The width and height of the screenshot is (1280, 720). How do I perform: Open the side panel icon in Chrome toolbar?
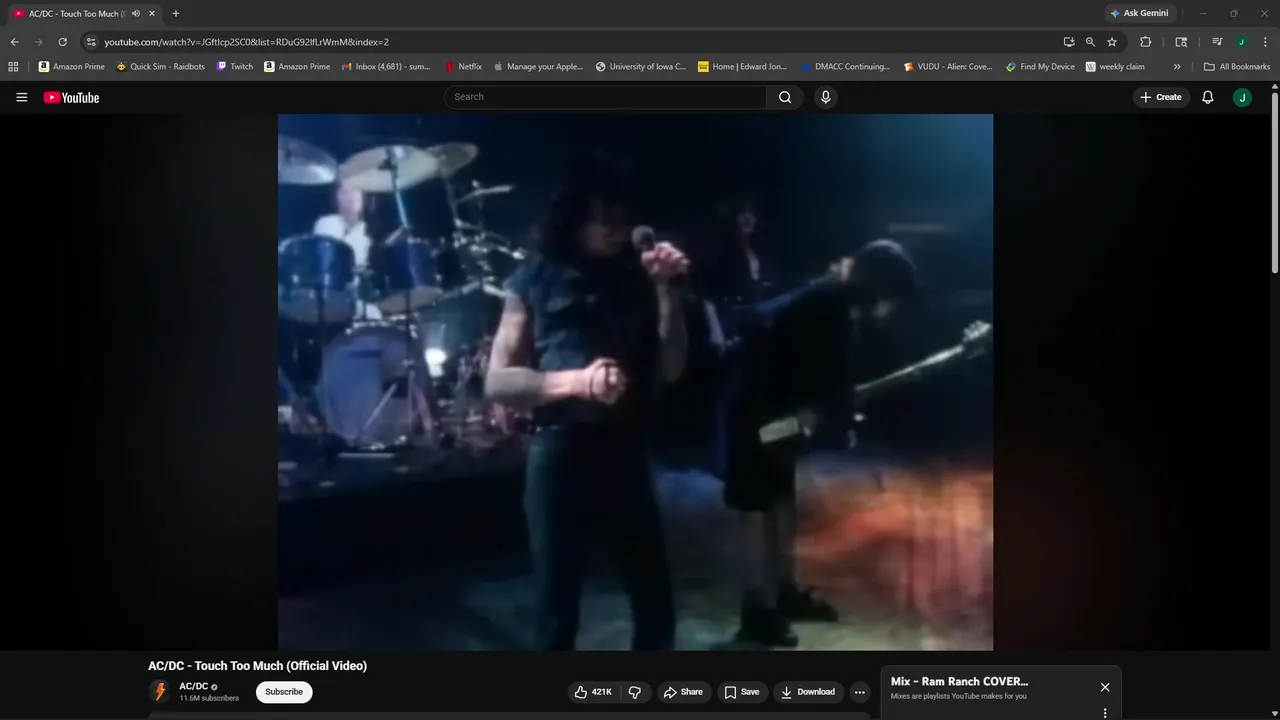(1181, 42)
